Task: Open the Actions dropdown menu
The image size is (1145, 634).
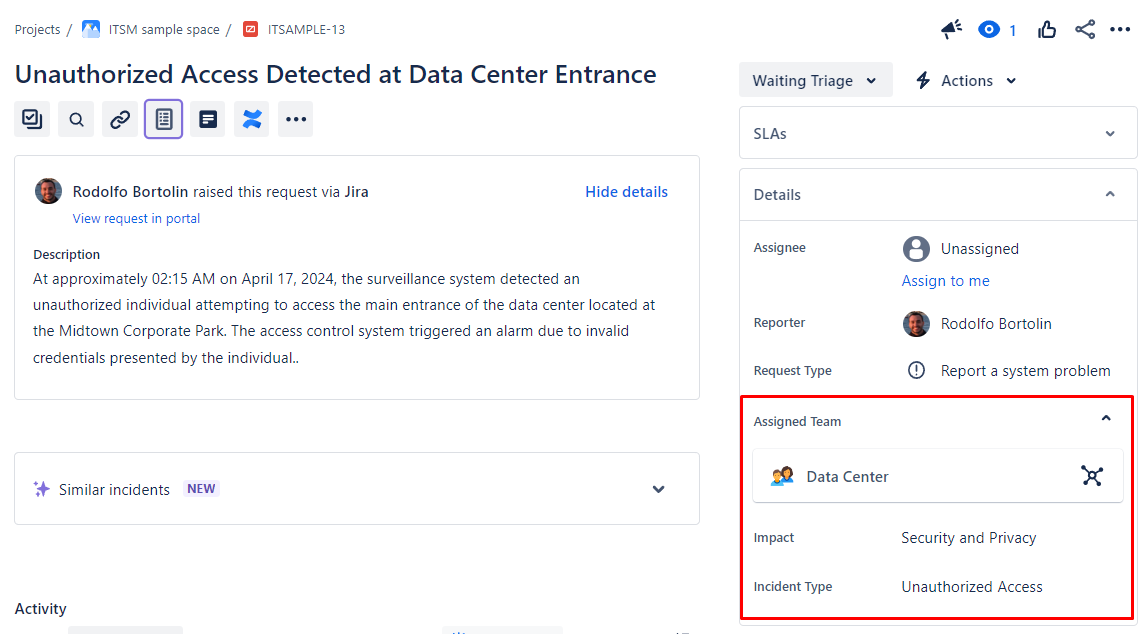Action: pos(966,81)
